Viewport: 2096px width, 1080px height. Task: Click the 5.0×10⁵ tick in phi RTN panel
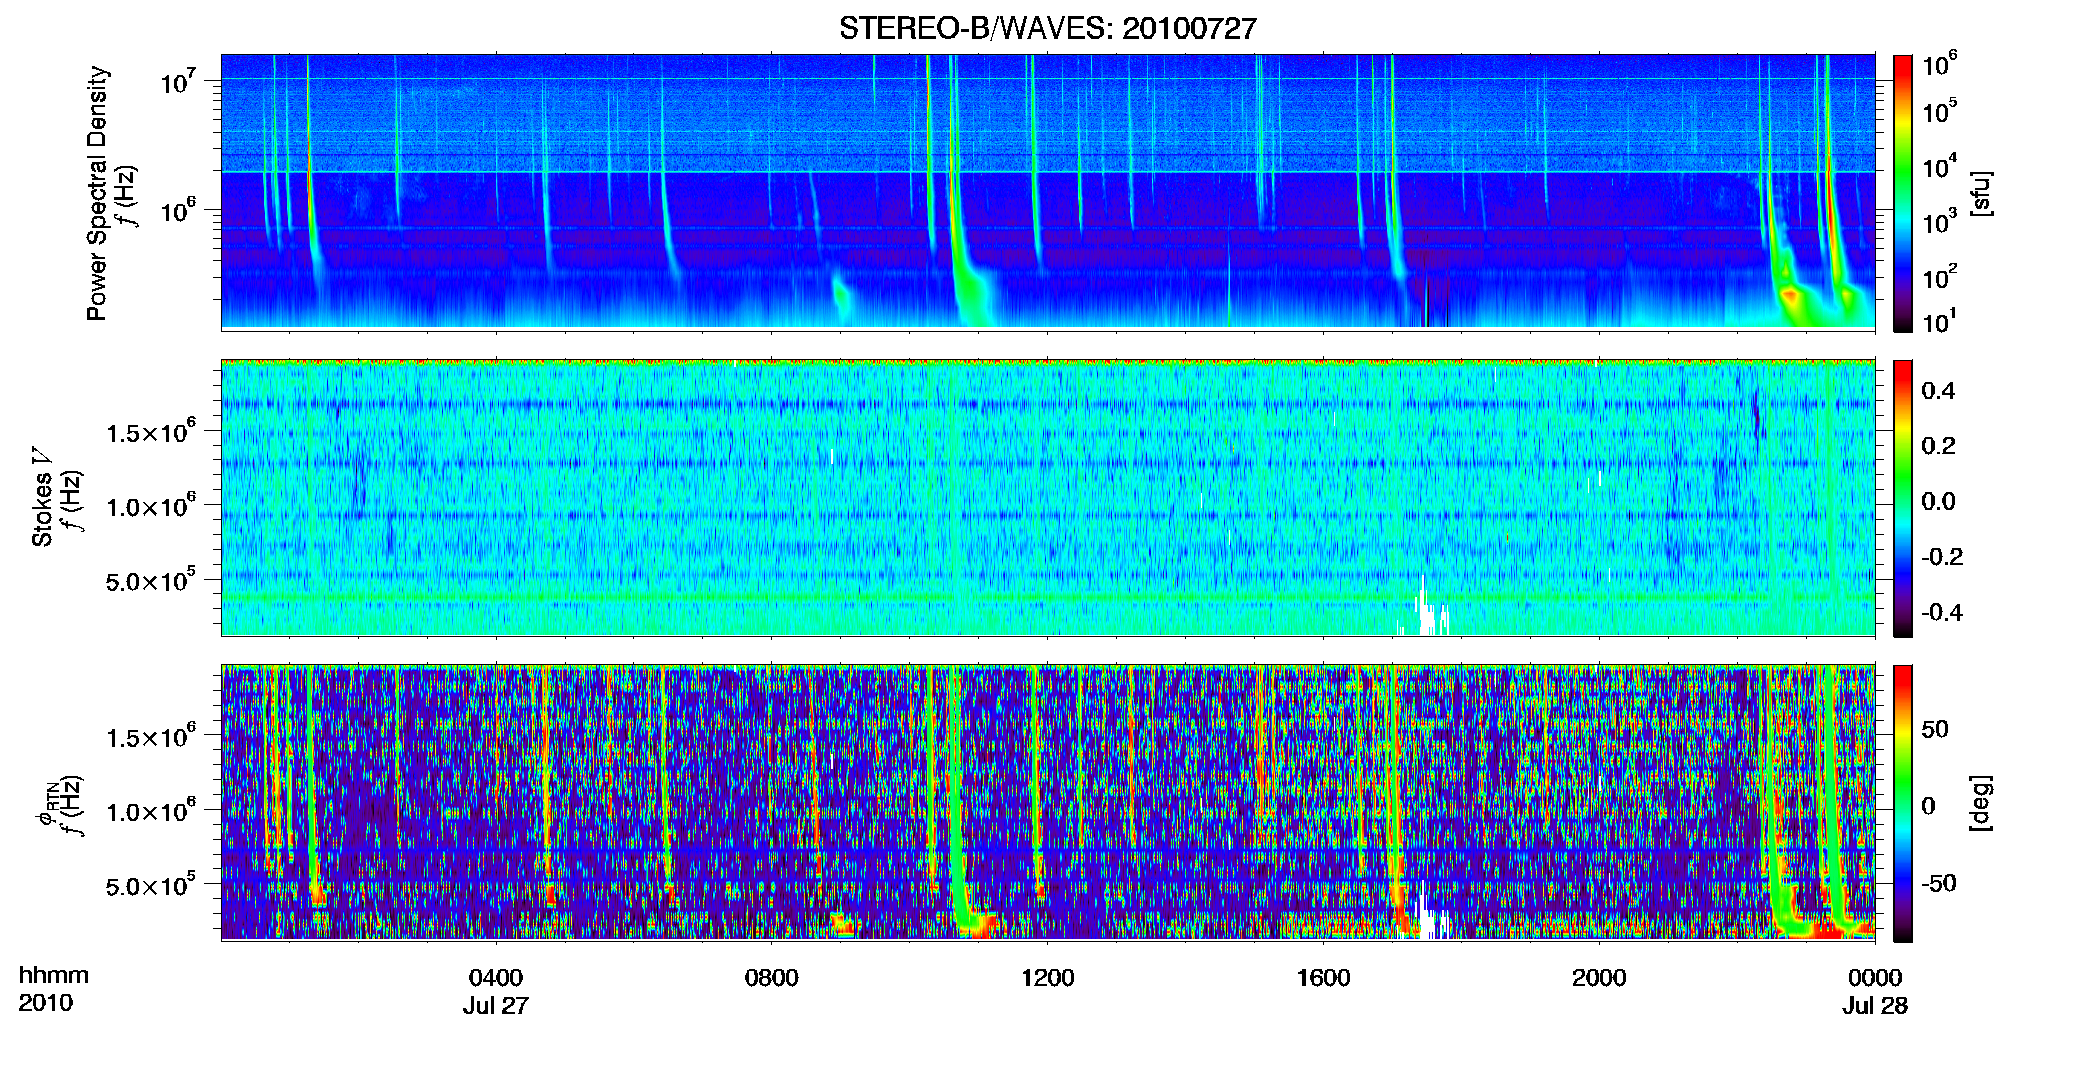(x=150, y=885)
